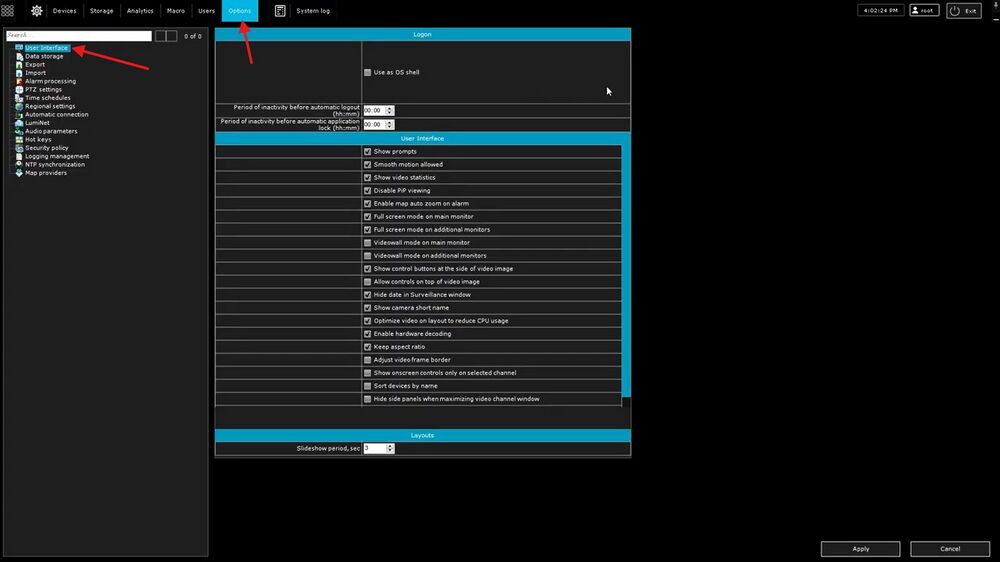1000x562 pixels.
Task: Toggle Hide date in Surveillance window
Action: [x=367, y=295]
